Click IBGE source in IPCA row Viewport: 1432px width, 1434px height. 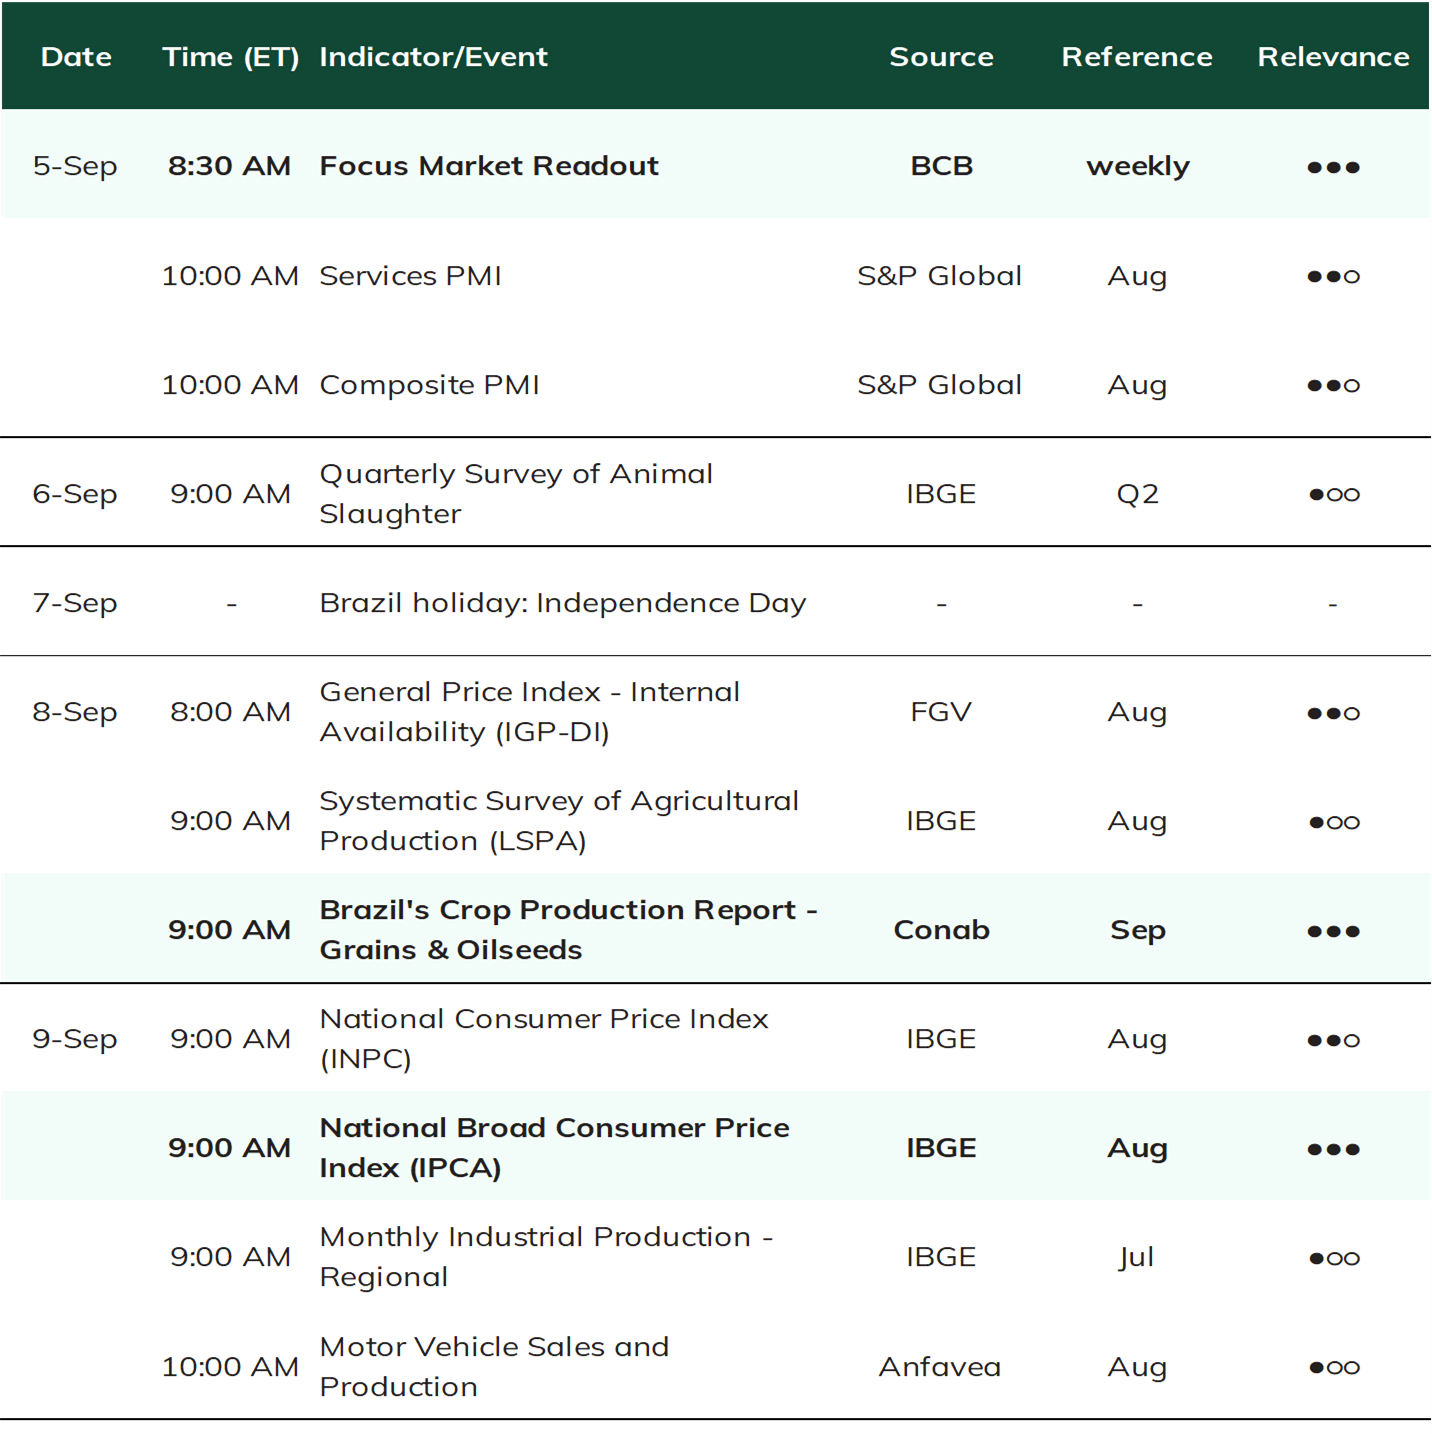[x=941, y=1147]
